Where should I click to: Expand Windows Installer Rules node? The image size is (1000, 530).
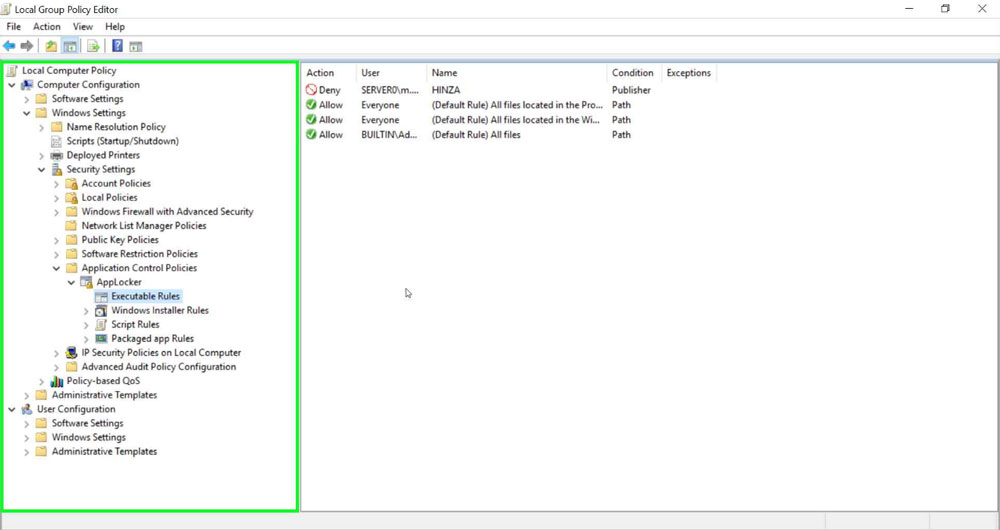click(86, 311)
